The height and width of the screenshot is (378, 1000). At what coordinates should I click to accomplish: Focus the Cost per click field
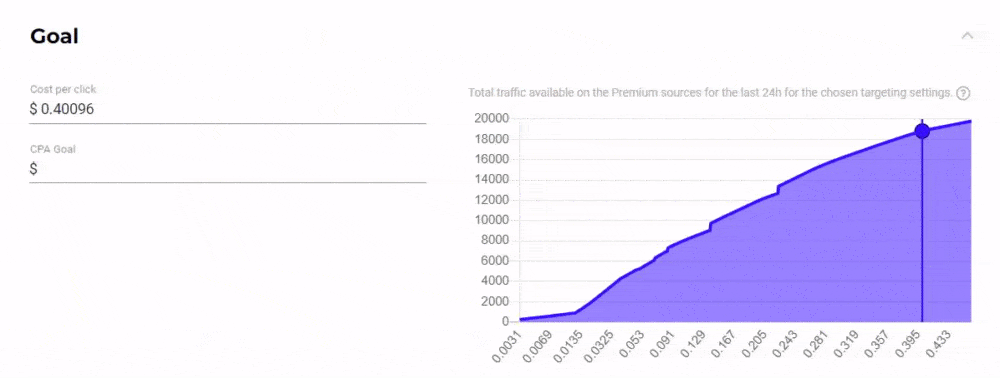click(228, 110)
